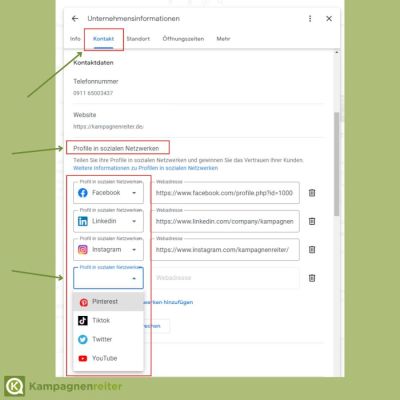Open the three-dot more options menu
The image size is (400, 400).
pyautogui.click(x=310, y=19)
